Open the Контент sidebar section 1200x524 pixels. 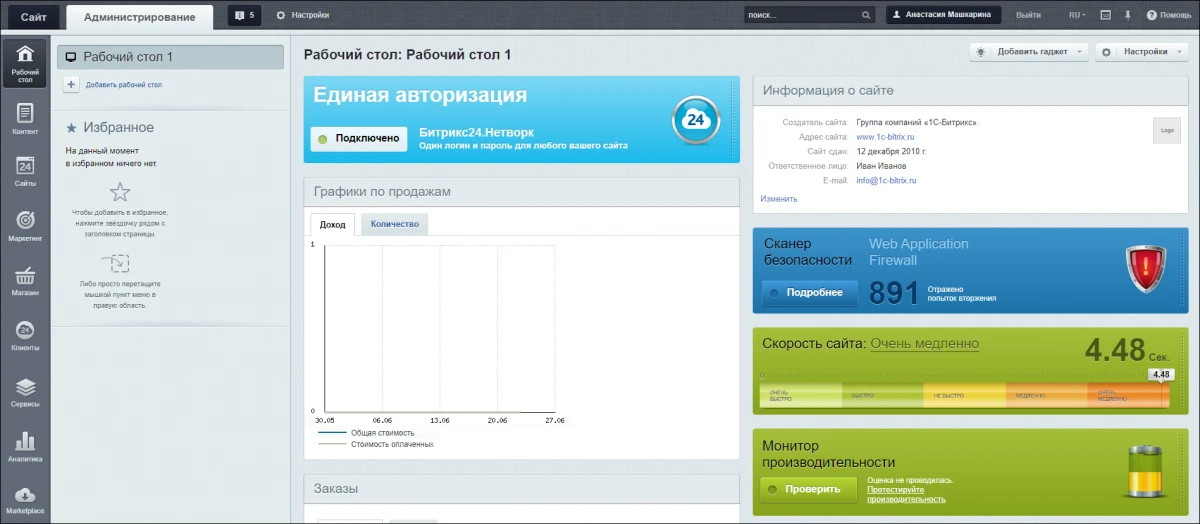coord(25,118)
